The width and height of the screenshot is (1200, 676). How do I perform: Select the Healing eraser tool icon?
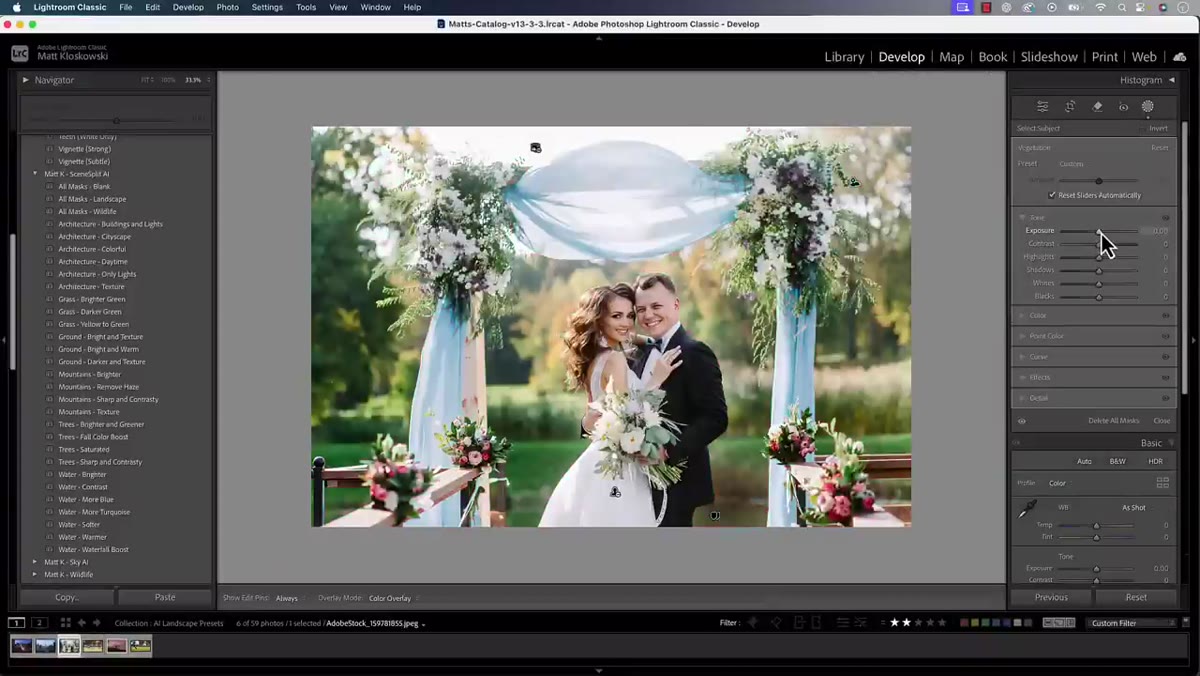click(1097, 106)
